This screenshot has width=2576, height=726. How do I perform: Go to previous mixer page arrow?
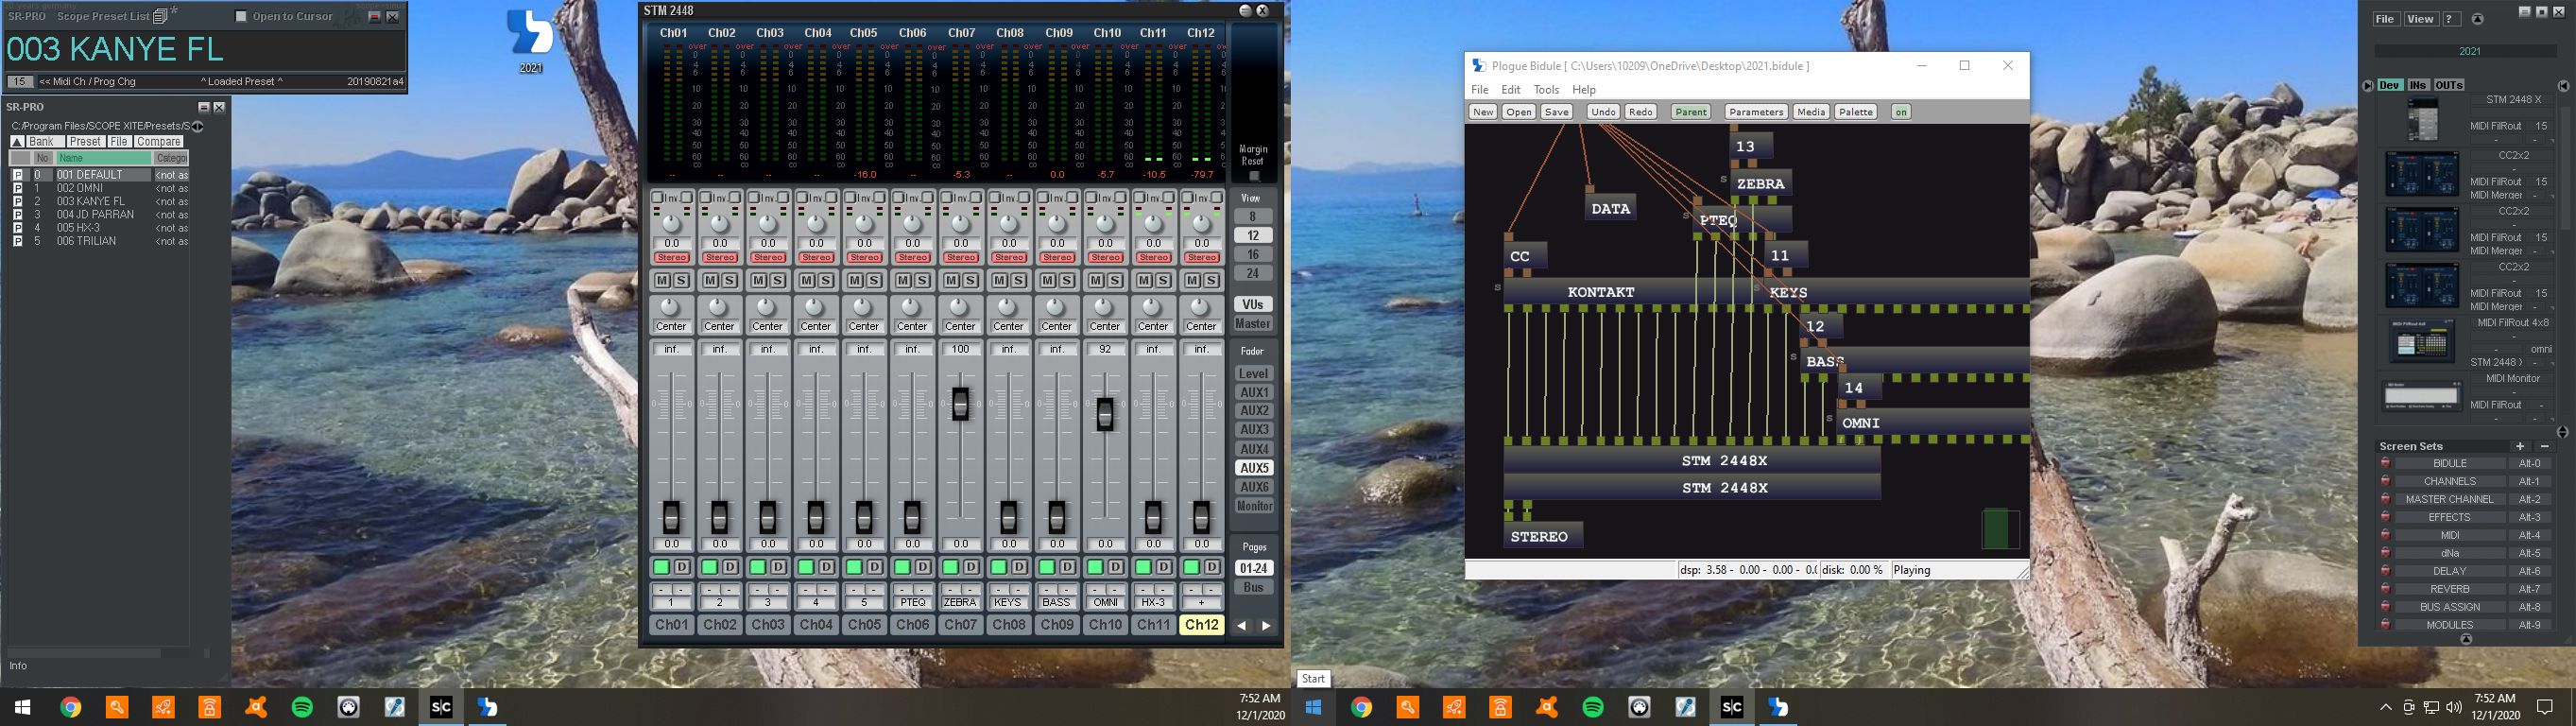tap(1241, 626)
